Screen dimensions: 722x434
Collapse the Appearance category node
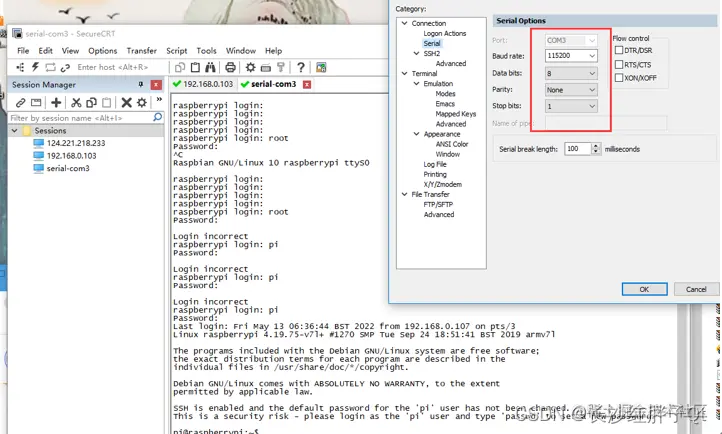click(x=416, y=134)
